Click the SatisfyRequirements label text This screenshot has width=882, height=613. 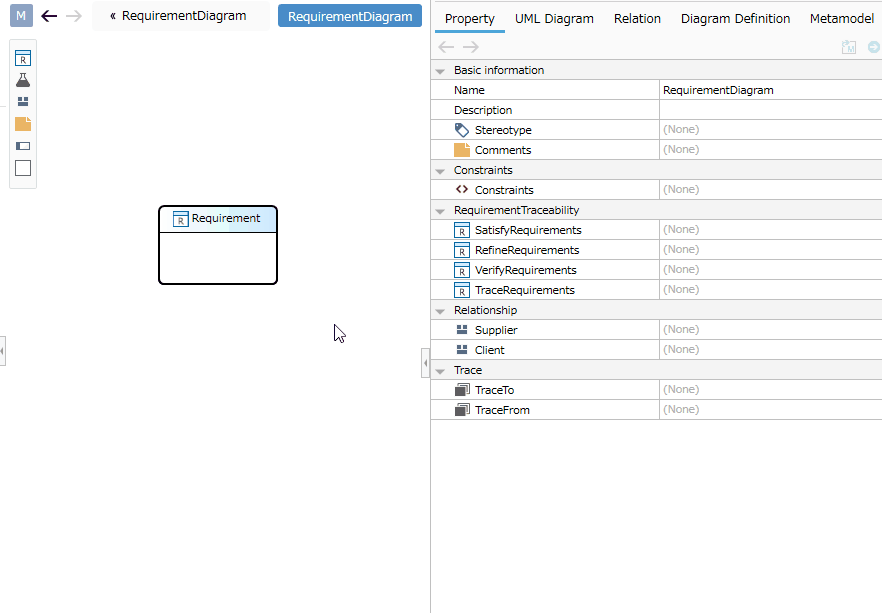coord(528,230)
